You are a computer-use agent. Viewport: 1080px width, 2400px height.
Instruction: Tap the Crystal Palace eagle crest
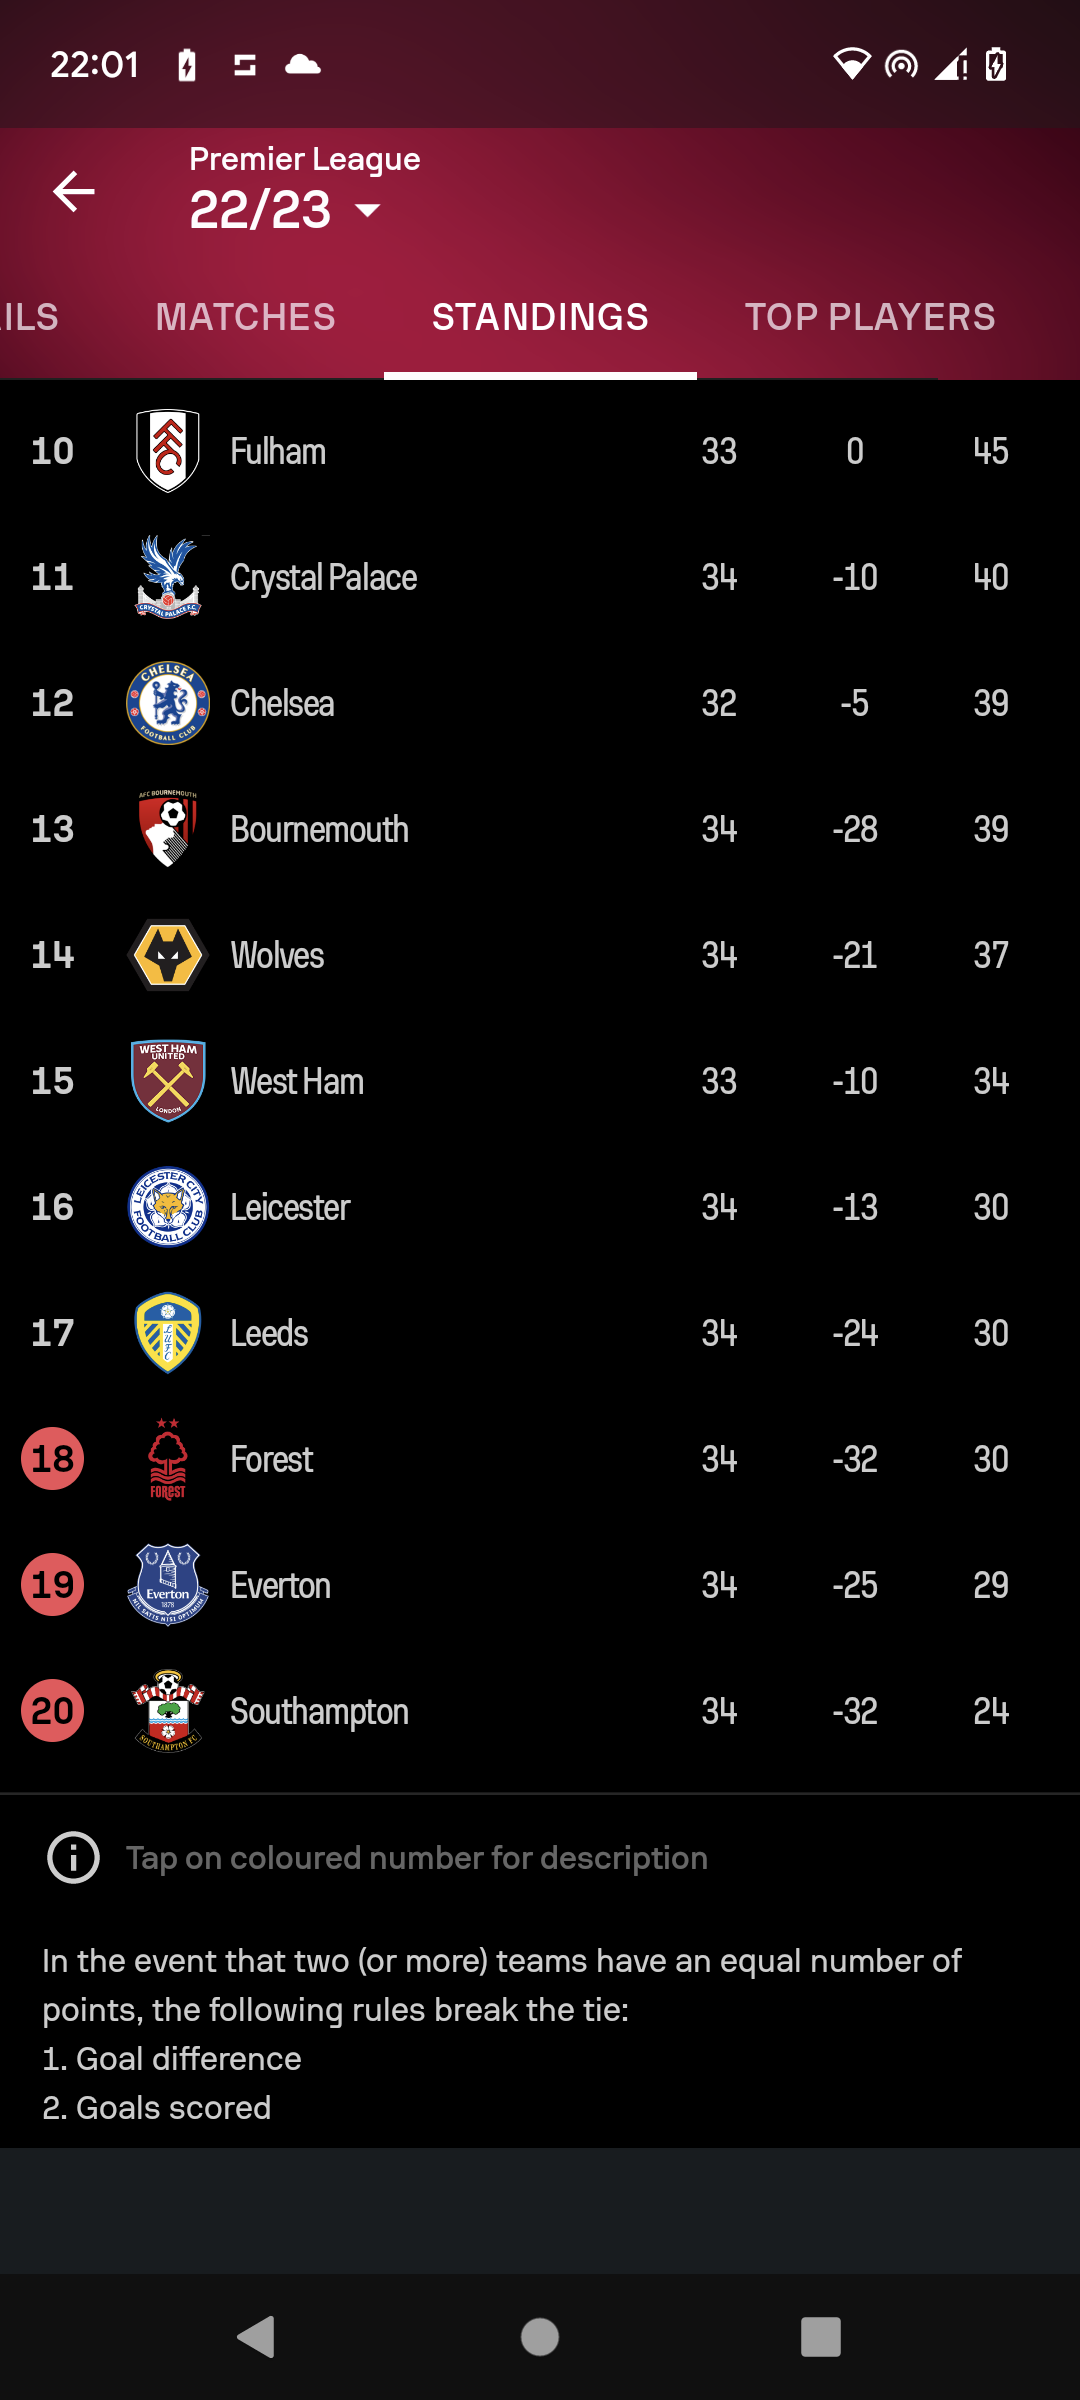(168, 577)
